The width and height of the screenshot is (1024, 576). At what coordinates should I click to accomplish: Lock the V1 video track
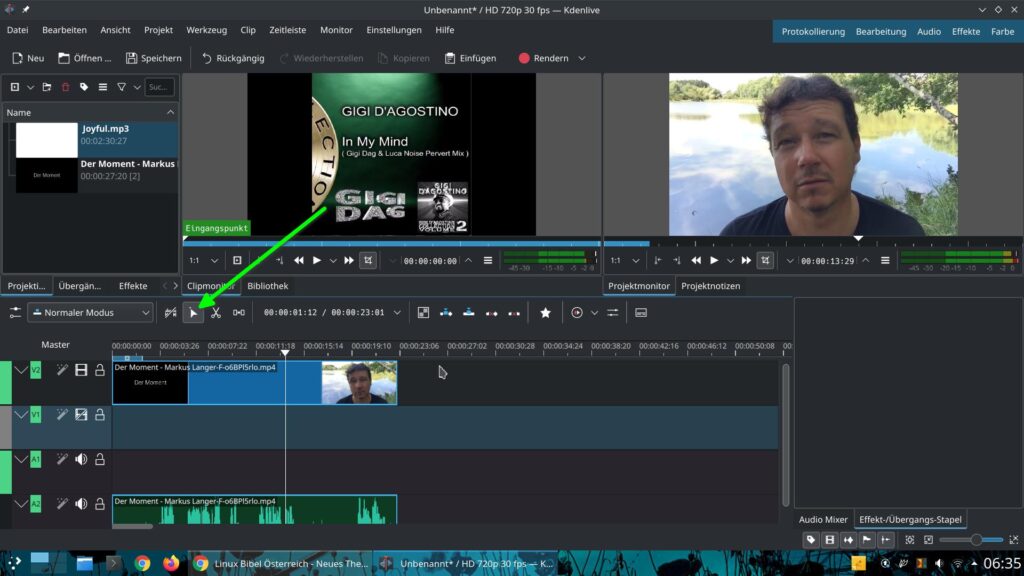pyautogui.click(x=100, y=415)
